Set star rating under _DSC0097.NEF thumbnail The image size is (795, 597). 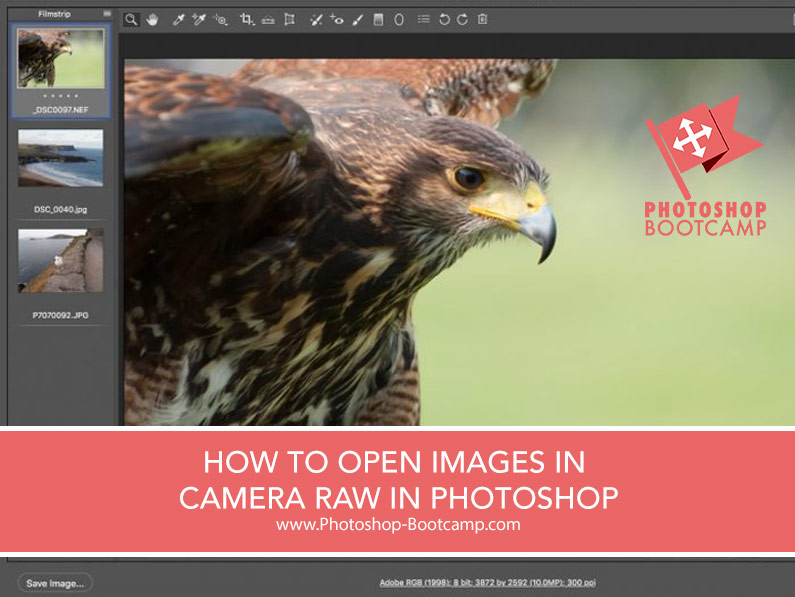[x=61, y=96]
